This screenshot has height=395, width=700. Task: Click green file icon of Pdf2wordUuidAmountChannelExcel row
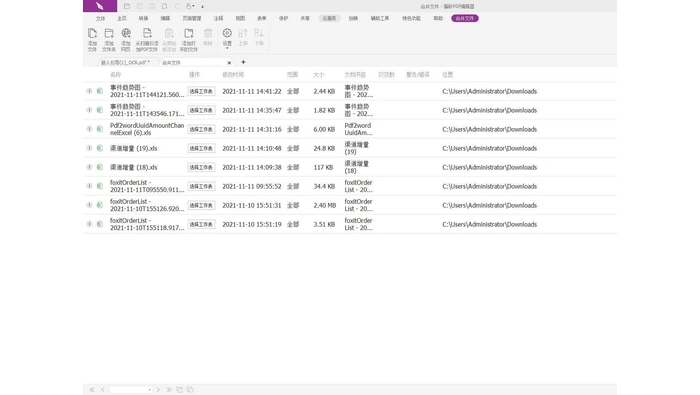coord(100,129)
